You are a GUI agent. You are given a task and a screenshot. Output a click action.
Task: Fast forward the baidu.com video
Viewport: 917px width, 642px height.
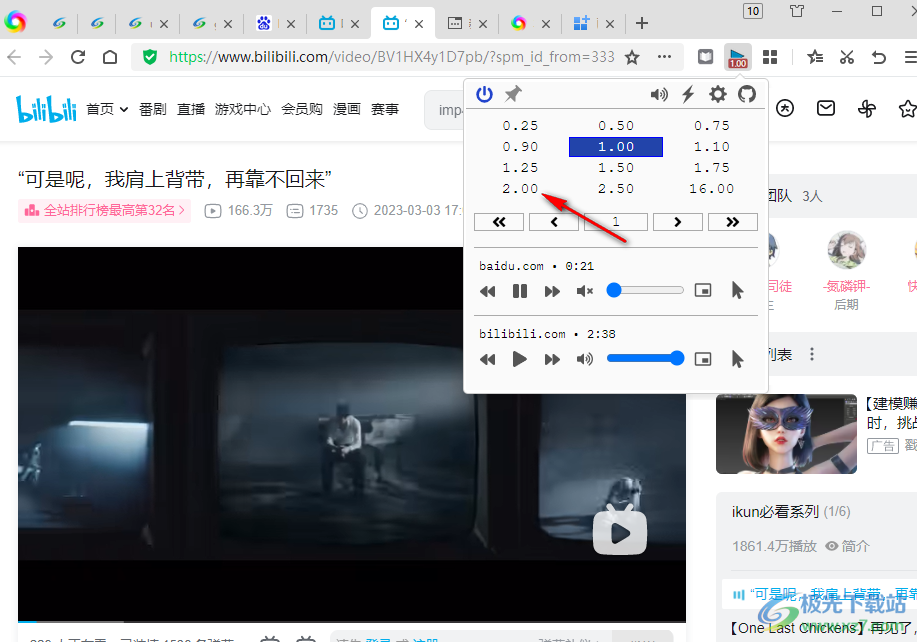552,291
